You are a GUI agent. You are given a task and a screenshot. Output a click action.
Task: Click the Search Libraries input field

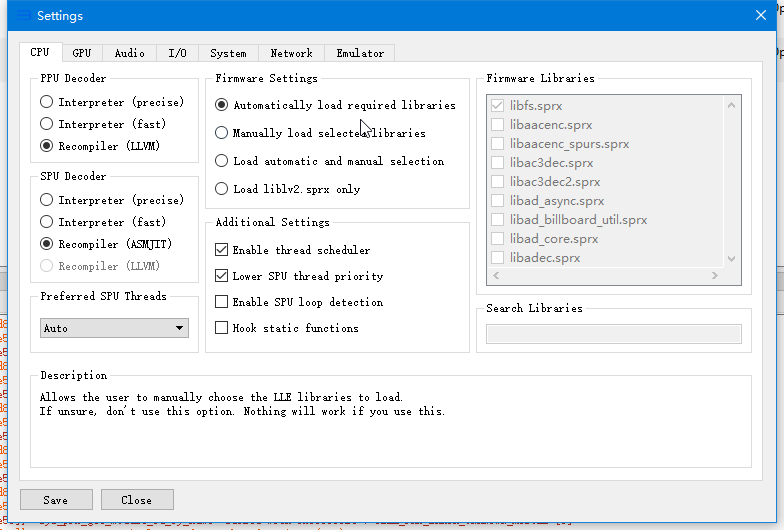tap(614, 334)
